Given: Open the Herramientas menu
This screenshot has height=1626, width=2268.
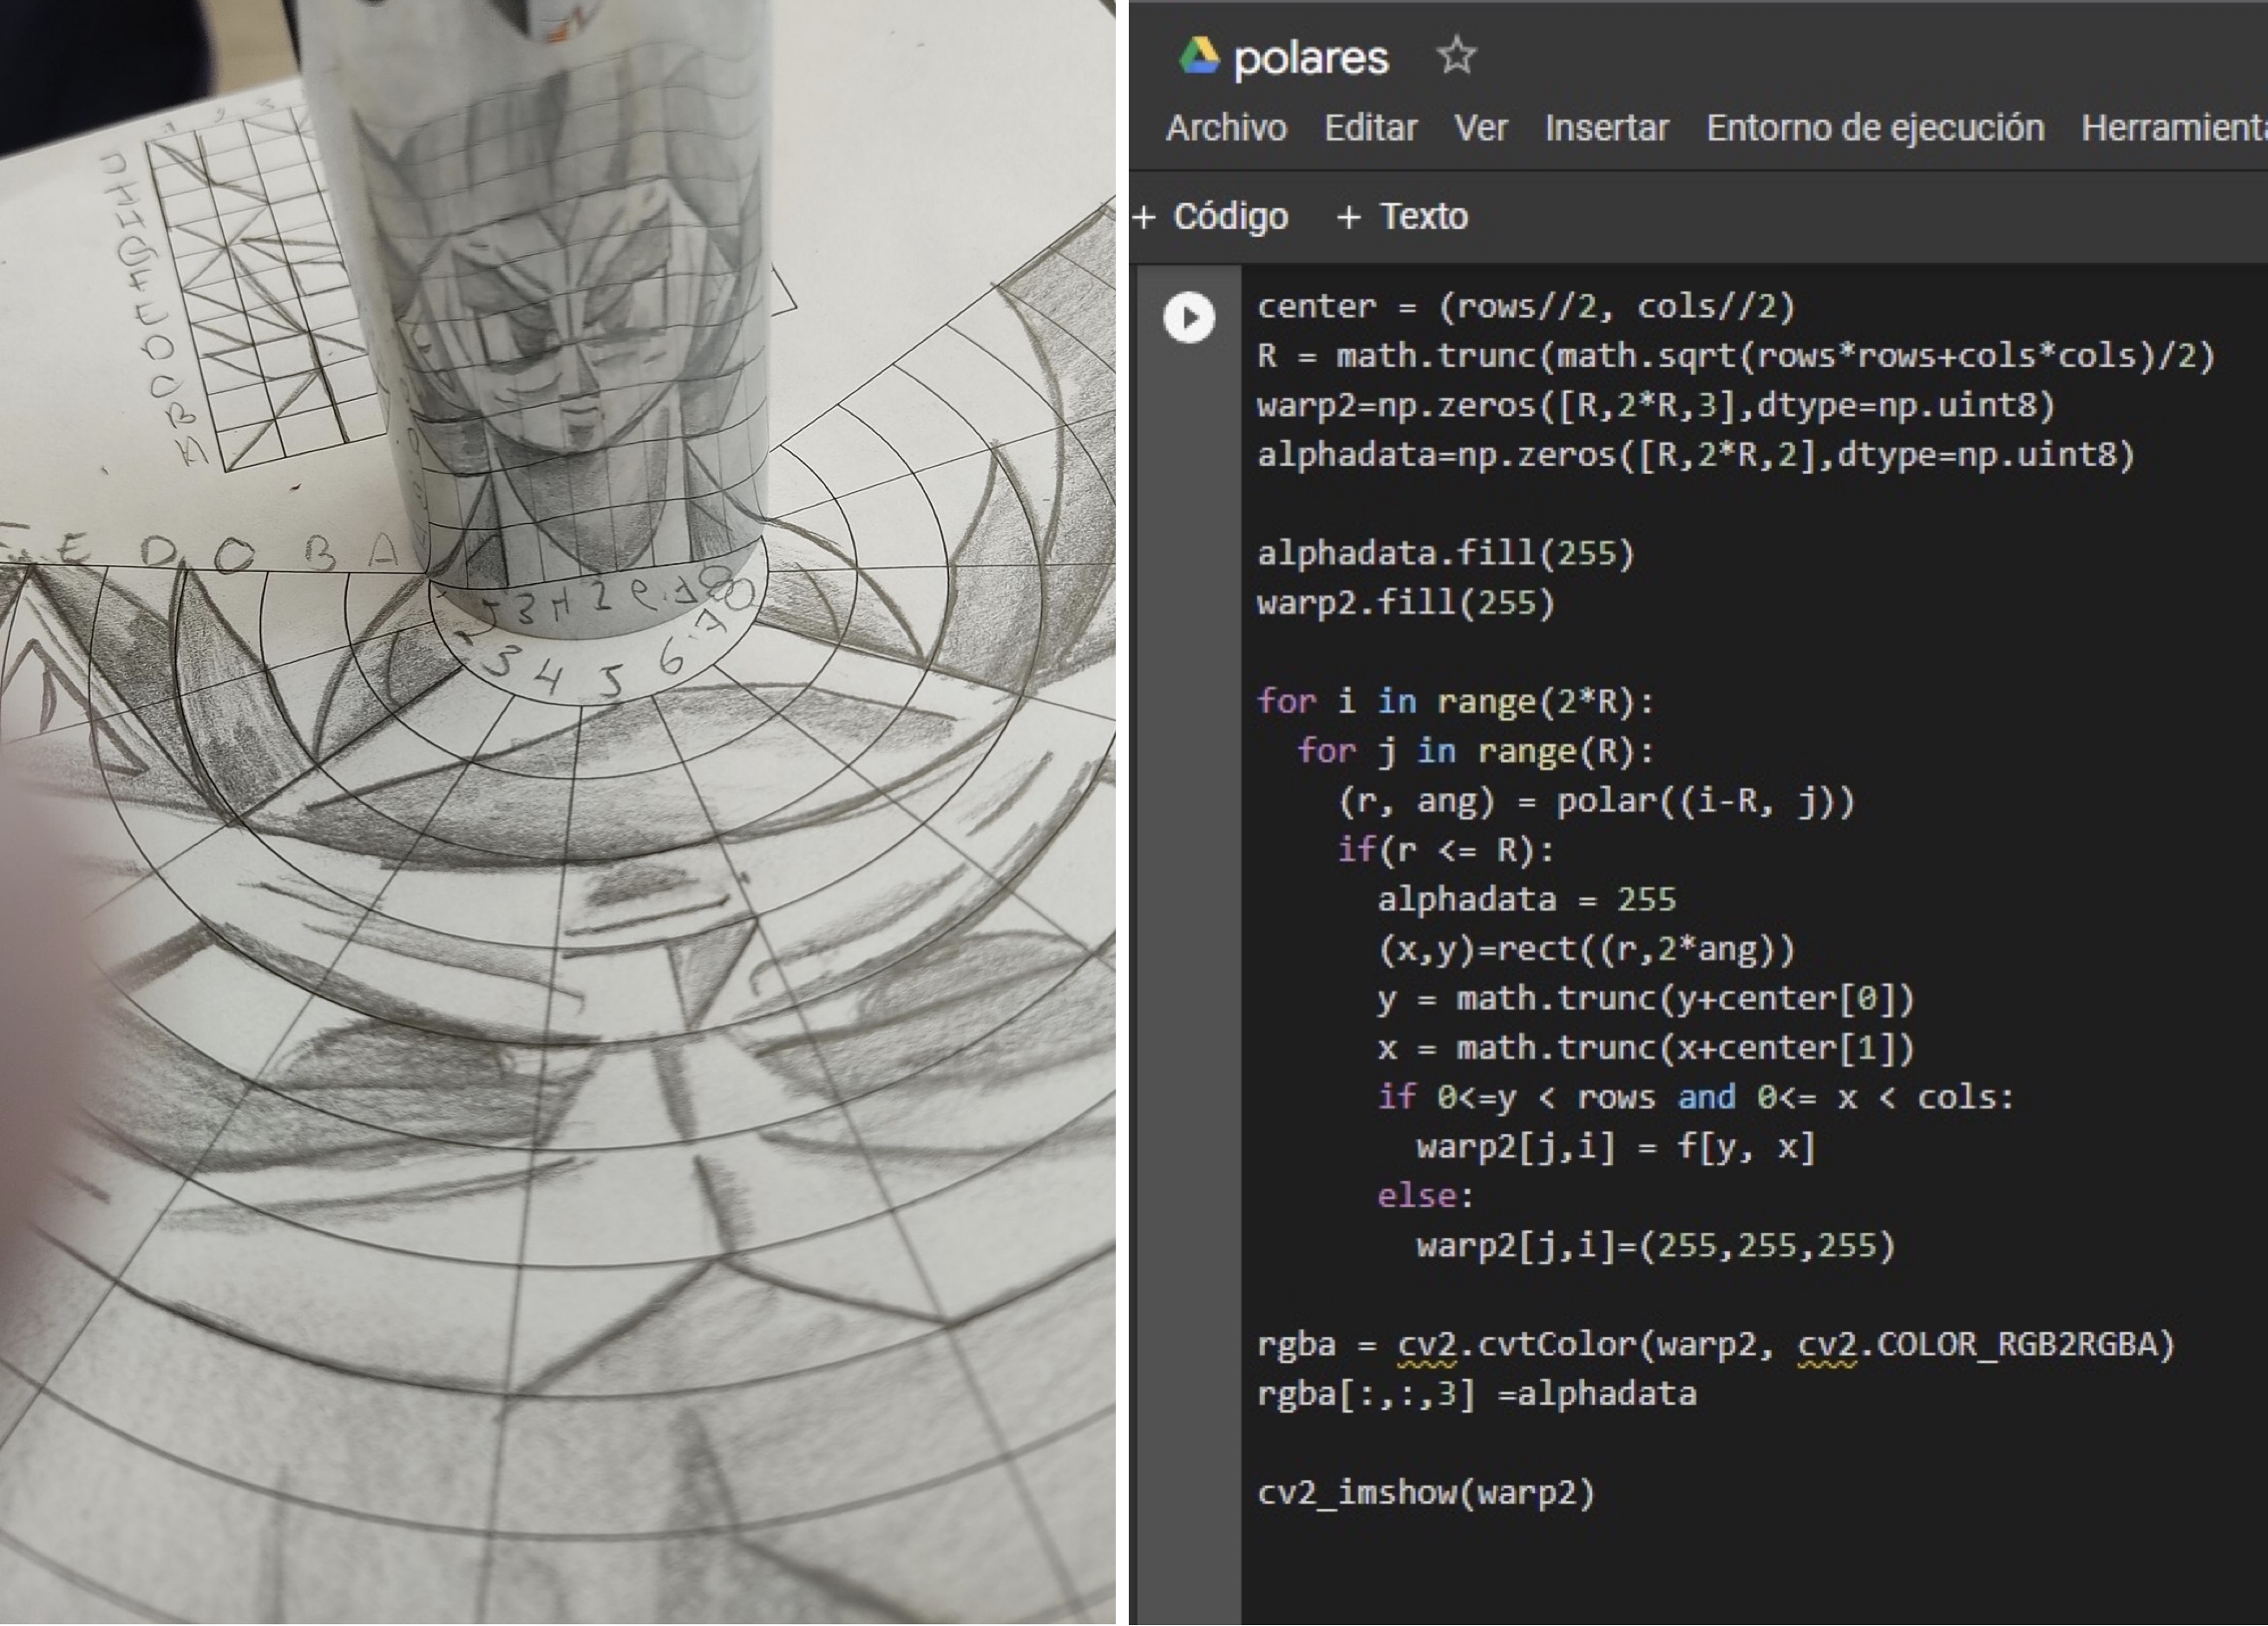Looking at the screenshot, I should (2174, 128).
